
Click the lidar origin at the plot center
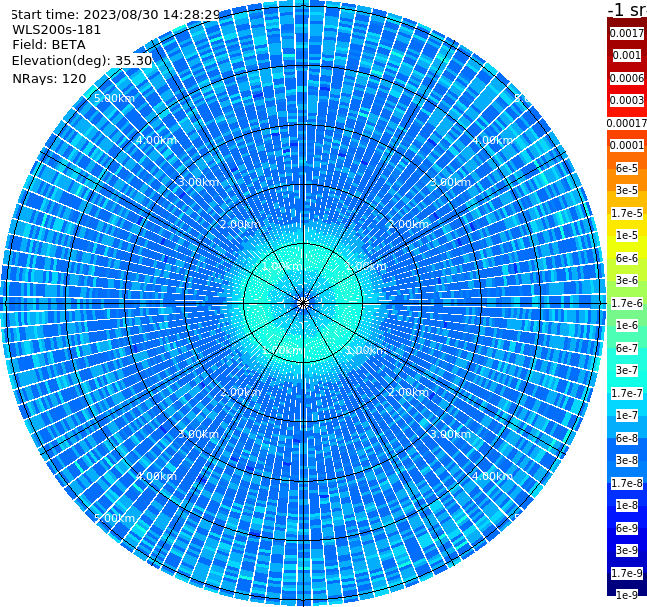(303, 303)
